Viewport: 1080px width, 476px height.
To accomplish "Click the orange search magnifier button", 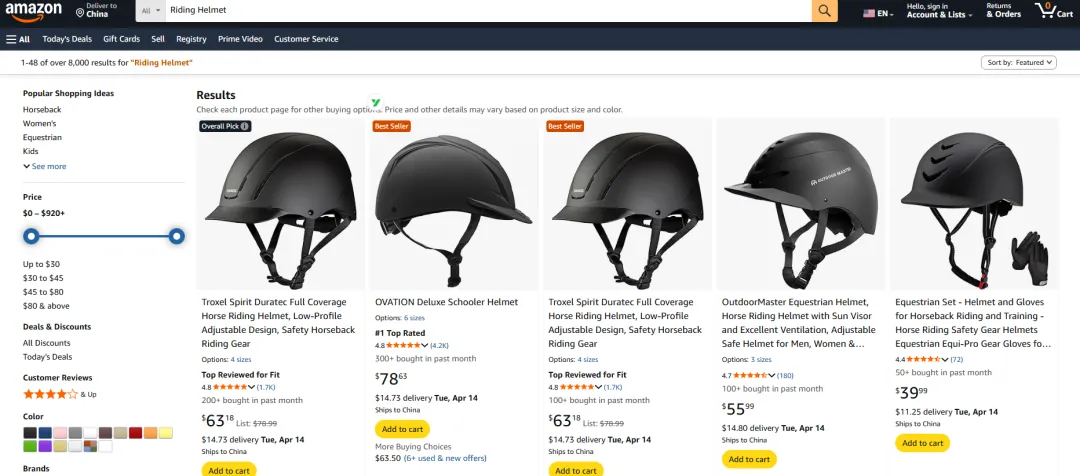I will [824, 10].
